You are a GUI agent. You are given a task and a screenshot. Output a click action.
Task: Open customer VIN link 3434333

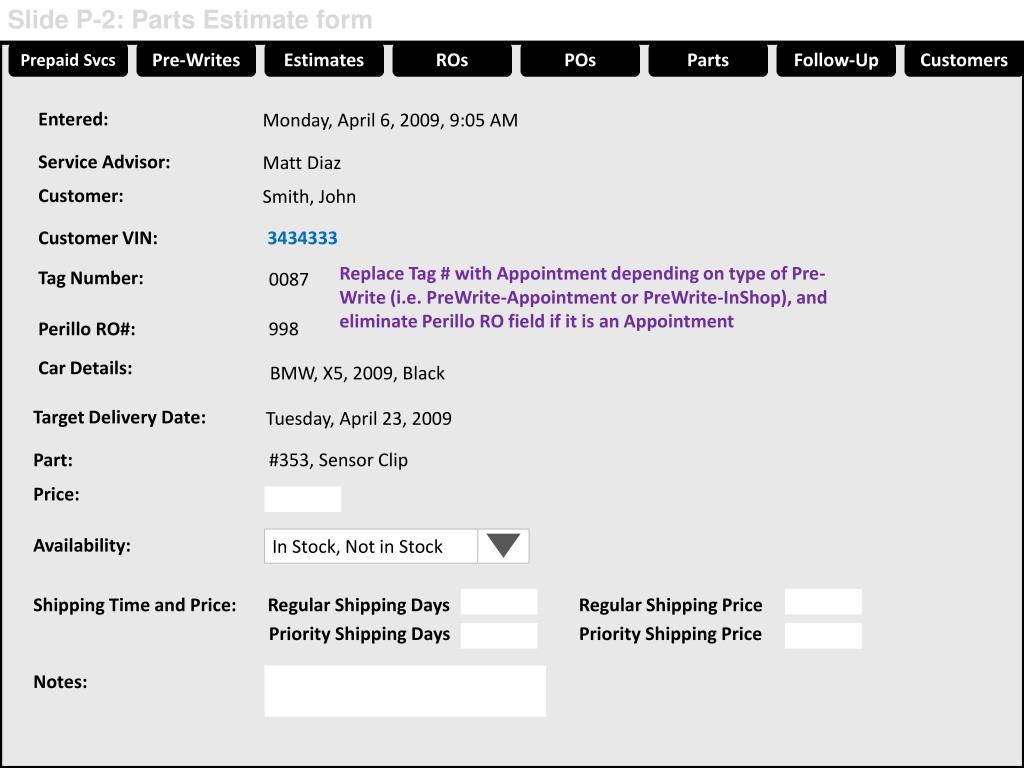click(x=302, y=238)
